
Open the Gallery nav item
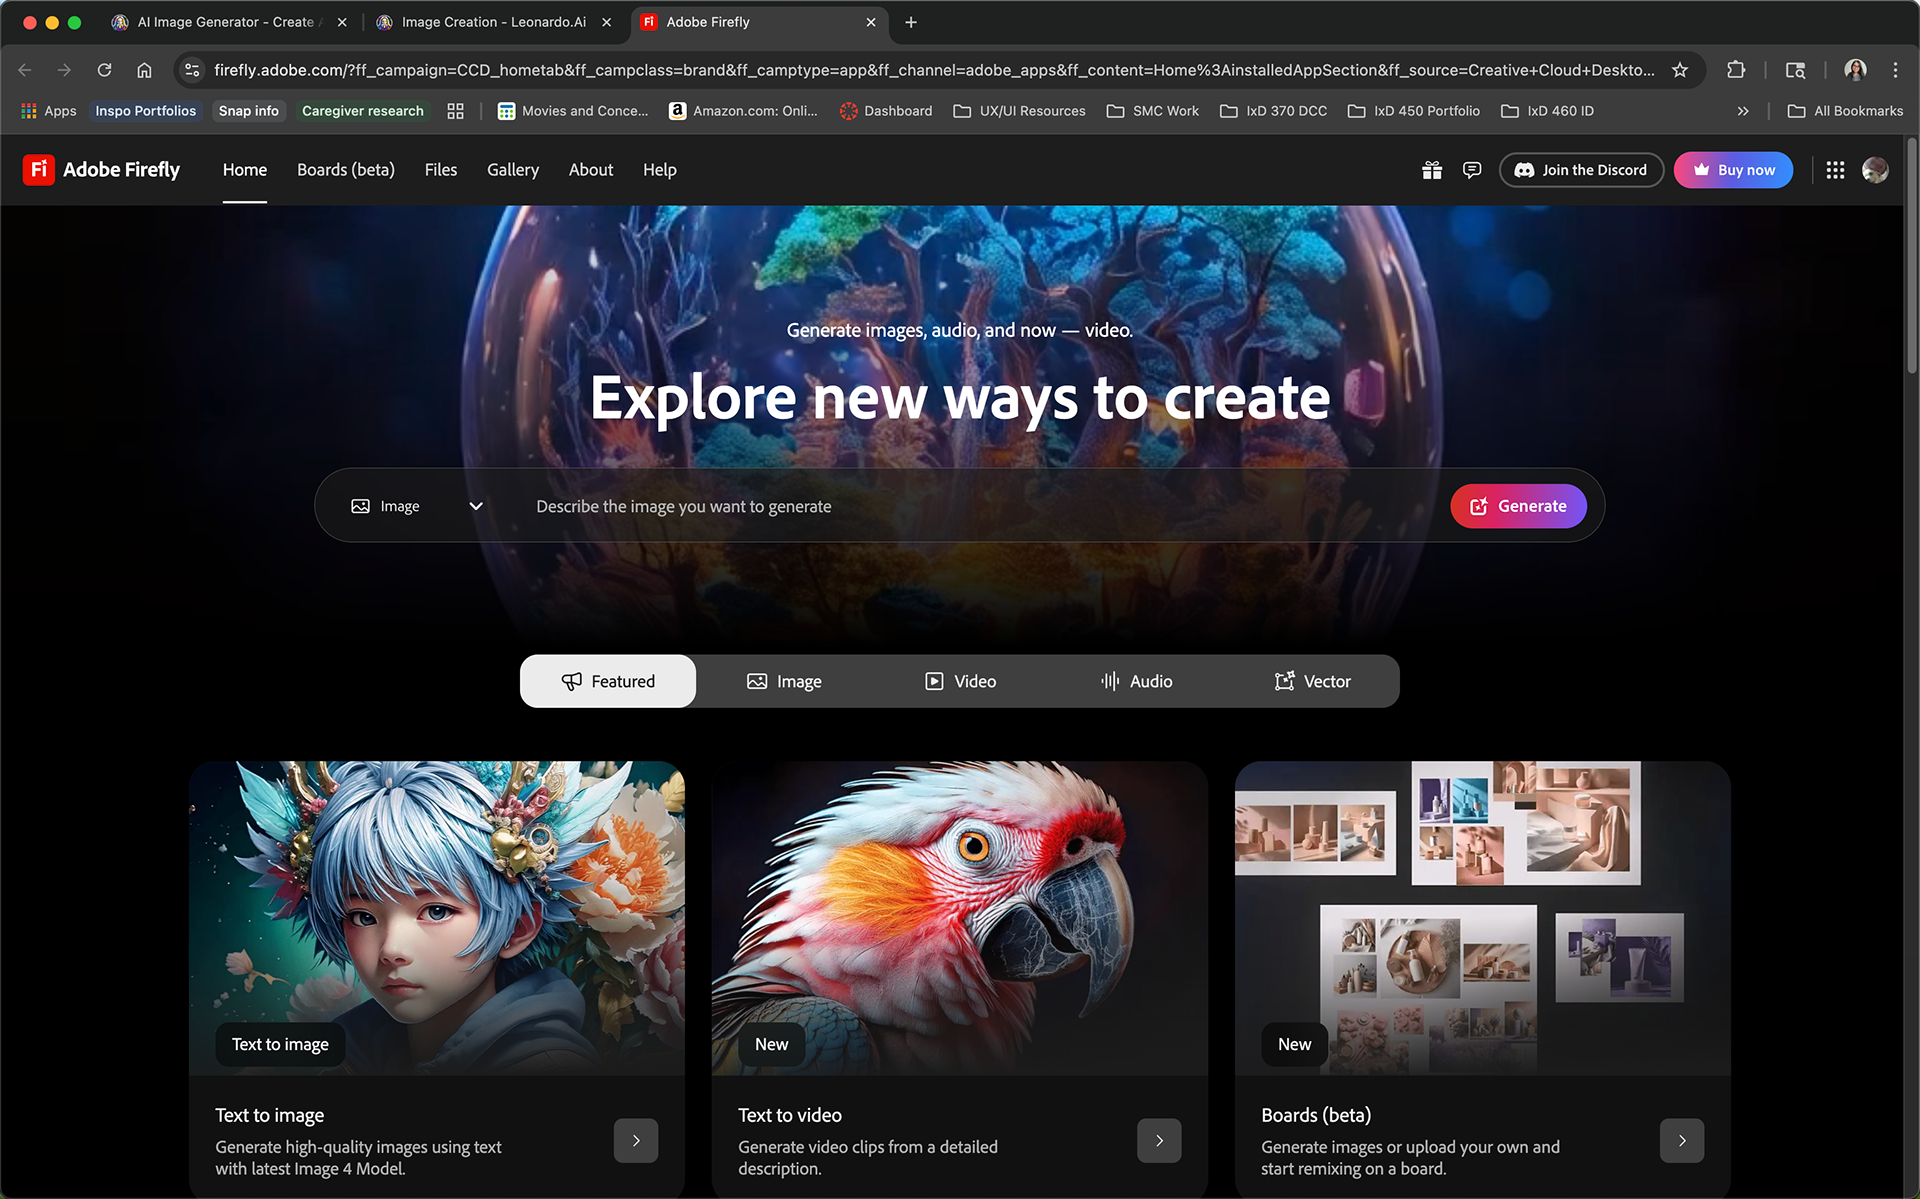click(x=513, y=170)
